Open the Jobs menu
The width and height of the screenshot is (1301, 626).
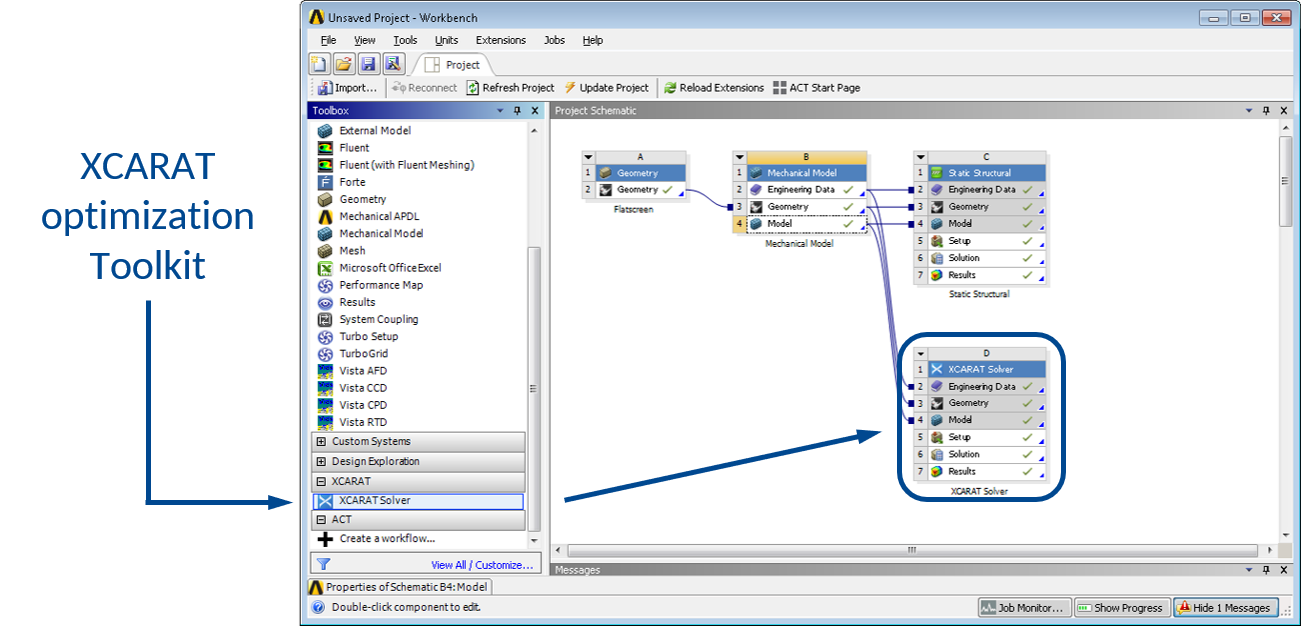pos(554,40)
